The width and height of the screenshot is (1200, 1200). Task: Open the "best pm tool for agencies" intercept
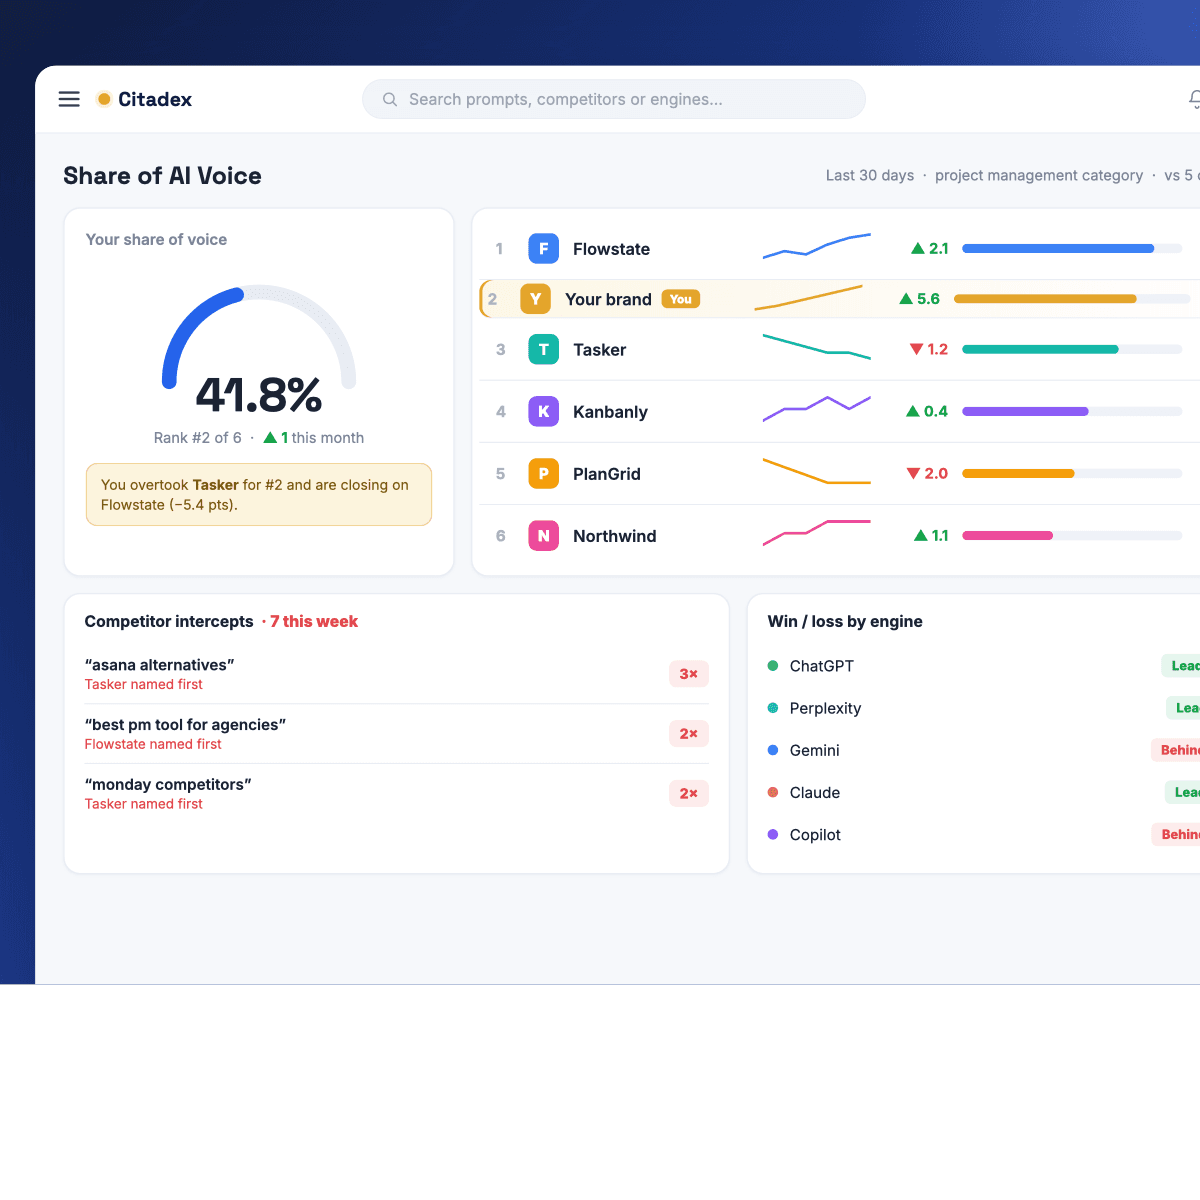[x=396, y=734]
